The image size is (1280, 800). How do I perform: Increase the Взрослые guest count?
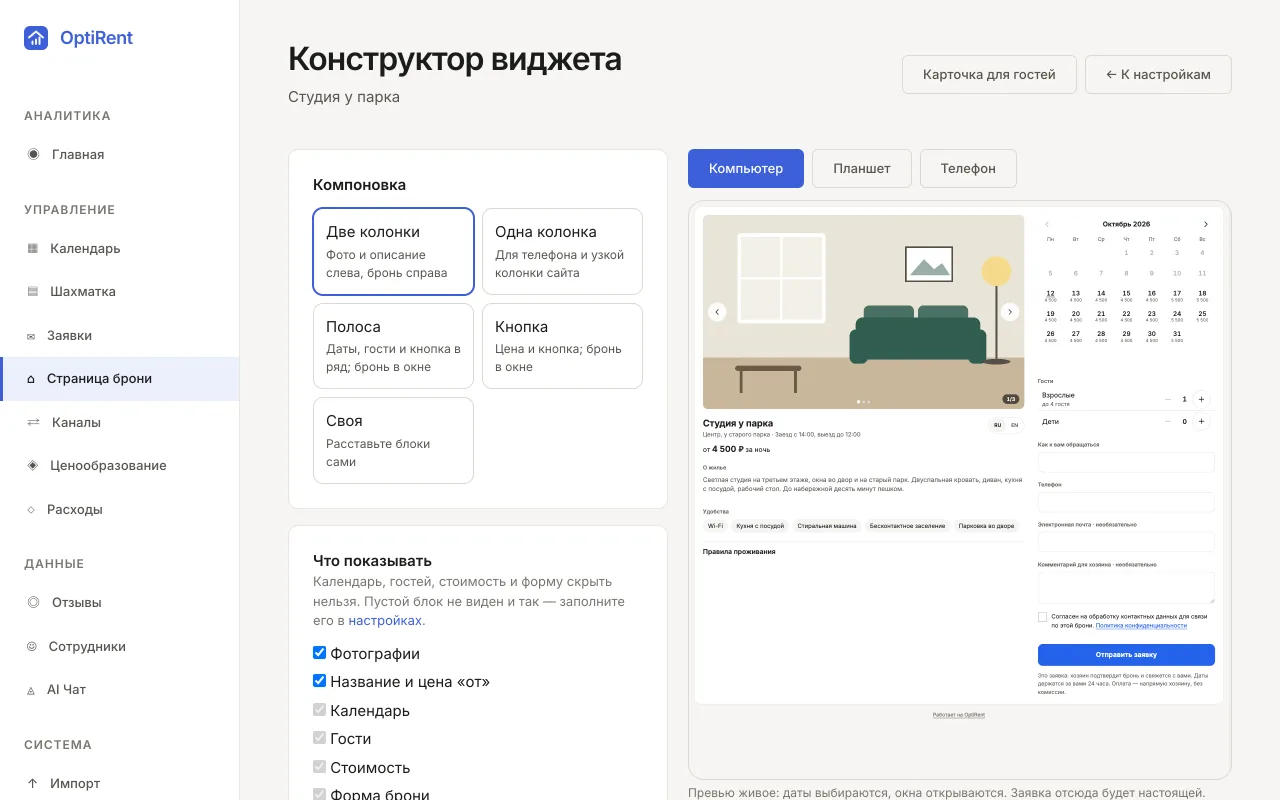1201,399
